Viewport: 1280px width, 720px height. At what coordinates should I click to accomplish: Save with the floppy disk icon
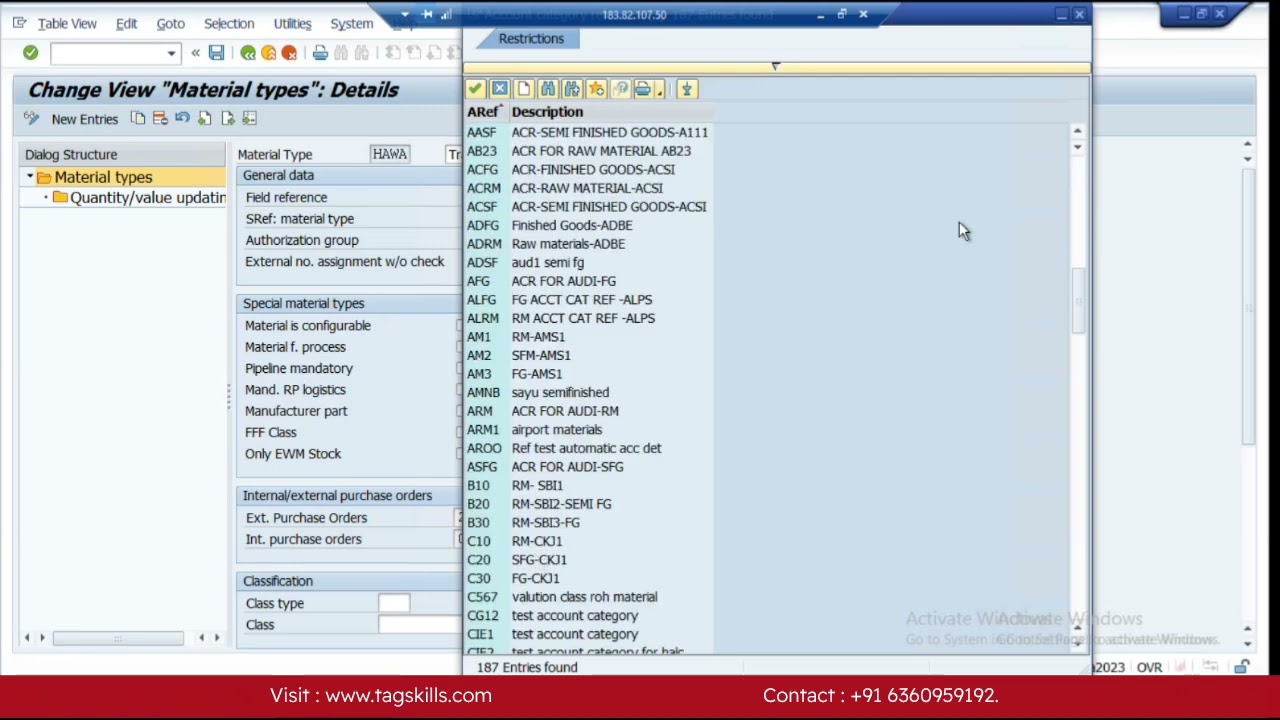pos(216,53)
